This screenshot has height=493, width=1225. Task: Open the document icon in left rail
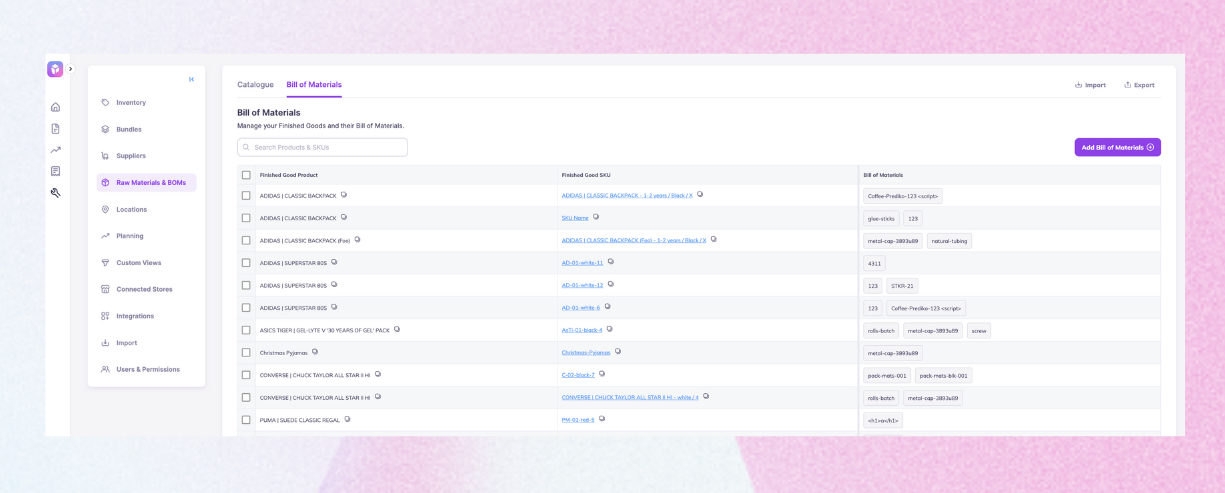pyautogui.click(x=56, y=128)
